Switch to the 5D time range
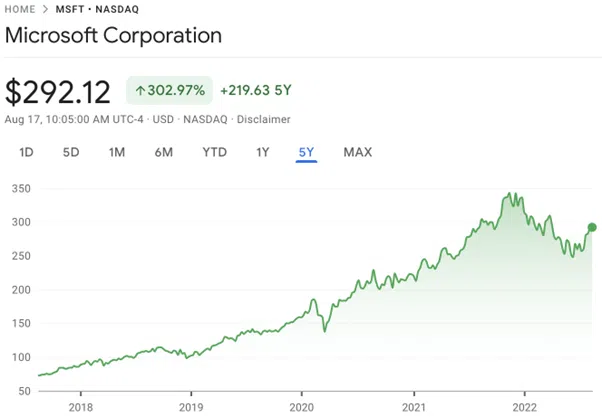This screenshot has width=602, height=417. 71,152
